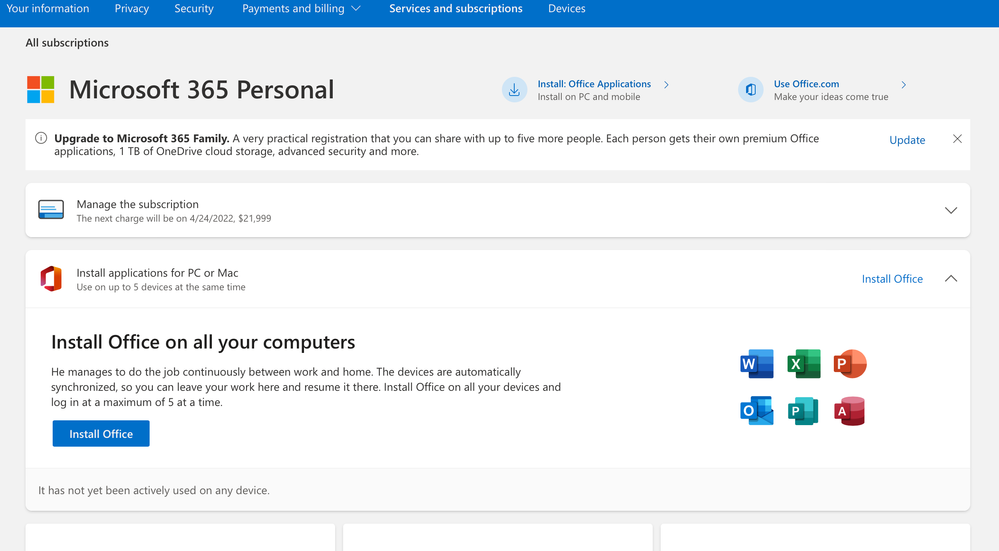Expand the Manage the subscription section
Image resolution: width=999 pixels, height=551 pixels.
tap(951, 210)
